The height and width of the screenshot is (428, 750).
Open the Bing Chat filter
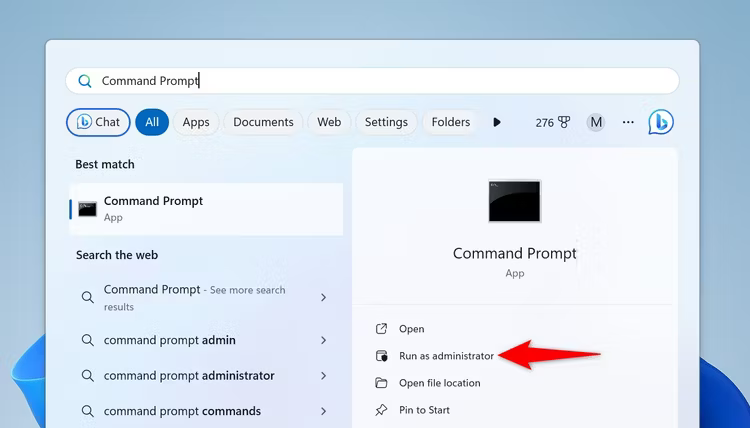(98, 122)
